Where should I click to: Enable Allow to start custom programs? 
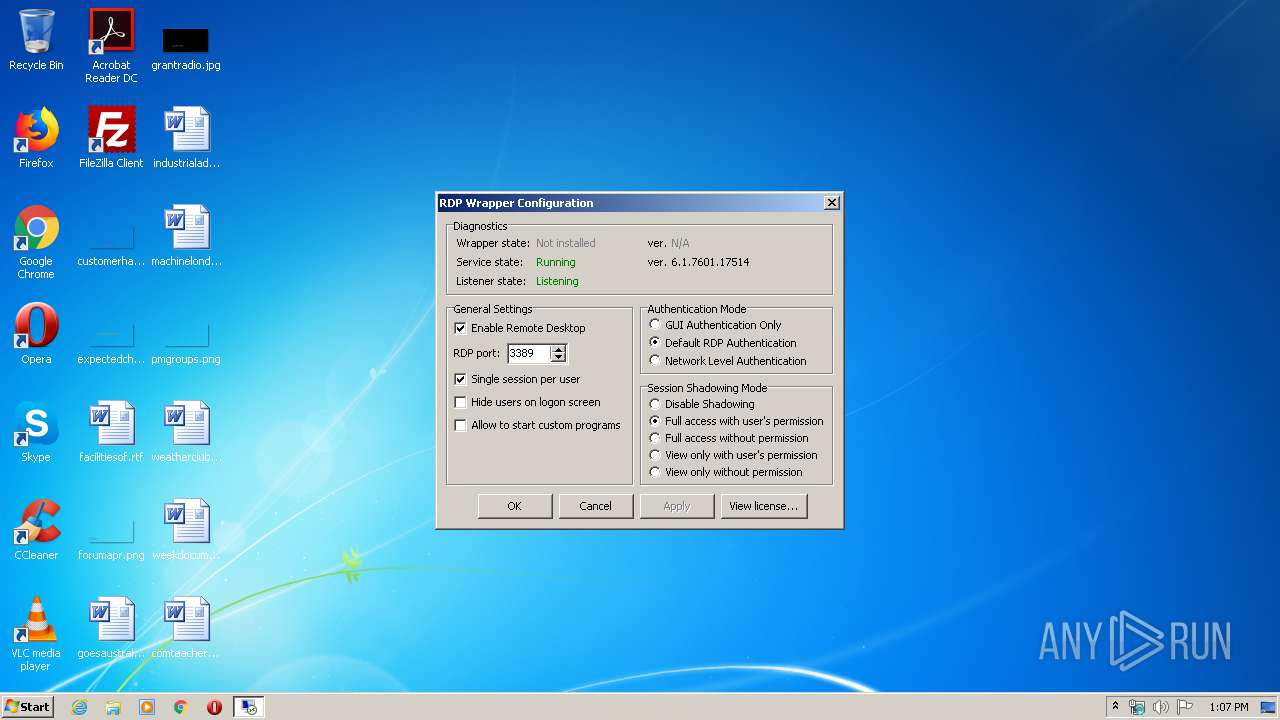pyautogui.click(x=537, y=425)
